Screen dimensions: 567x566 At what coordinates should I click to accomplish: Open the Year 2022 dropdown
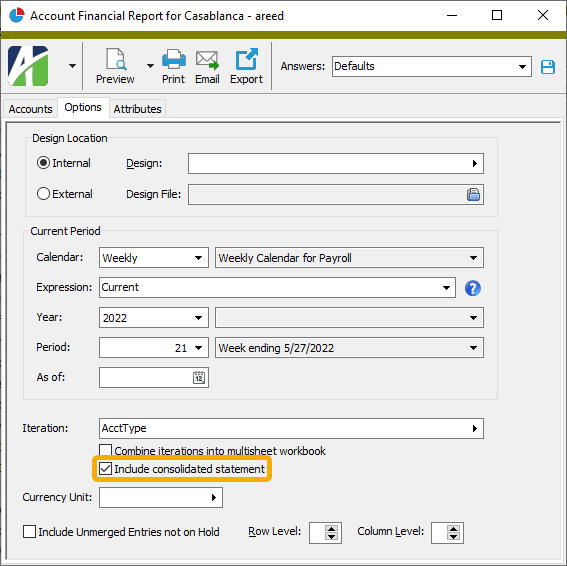tap(154, 318)
